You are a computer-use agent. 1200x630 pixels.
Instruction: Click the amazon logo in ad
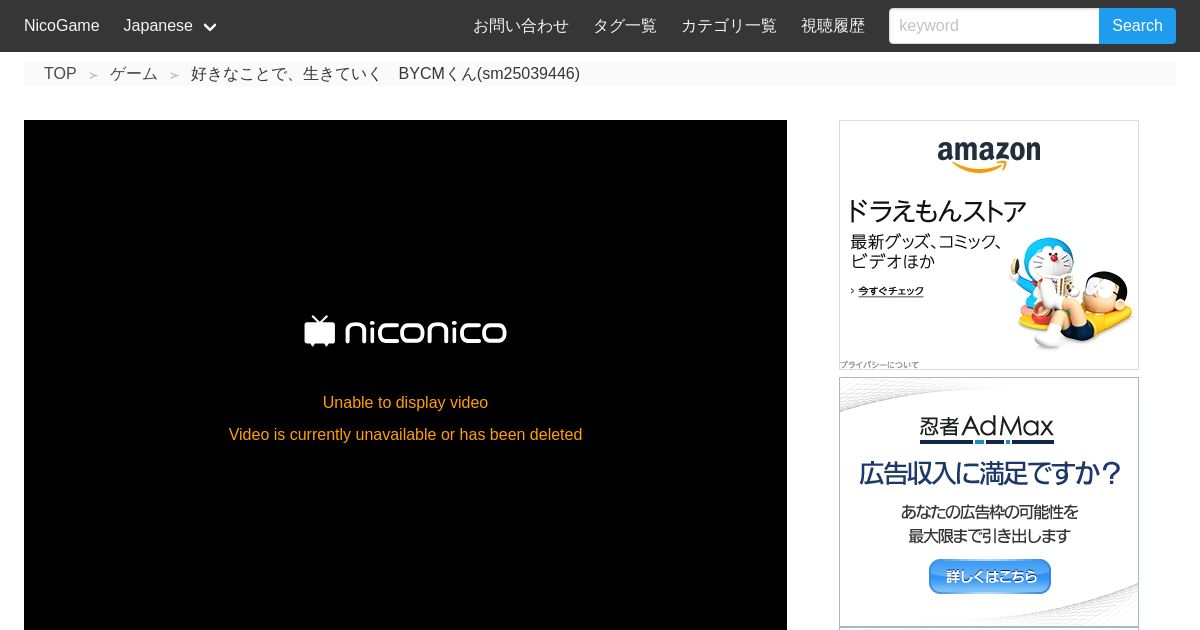tap(989, 156)
